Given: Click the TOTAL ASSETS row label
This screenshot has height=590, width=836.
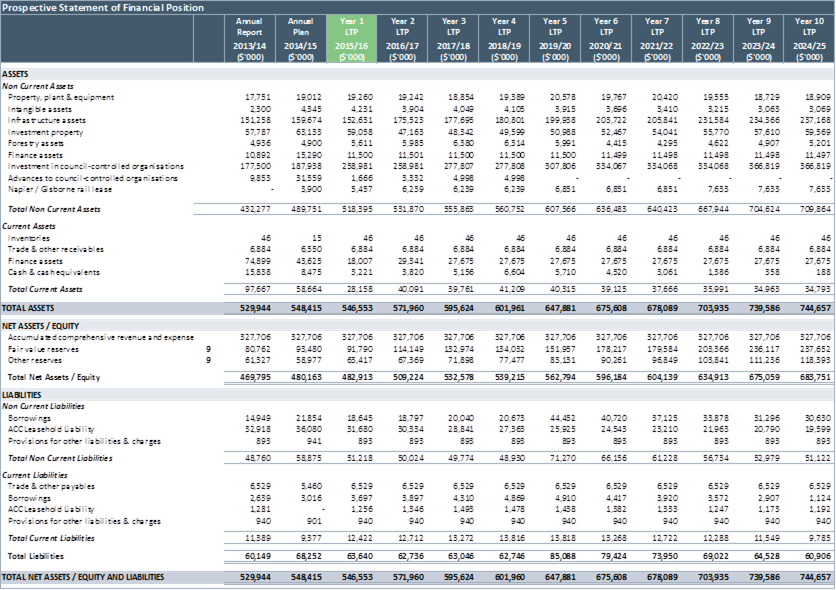Looking at the screenshot, I should [28, 308].
